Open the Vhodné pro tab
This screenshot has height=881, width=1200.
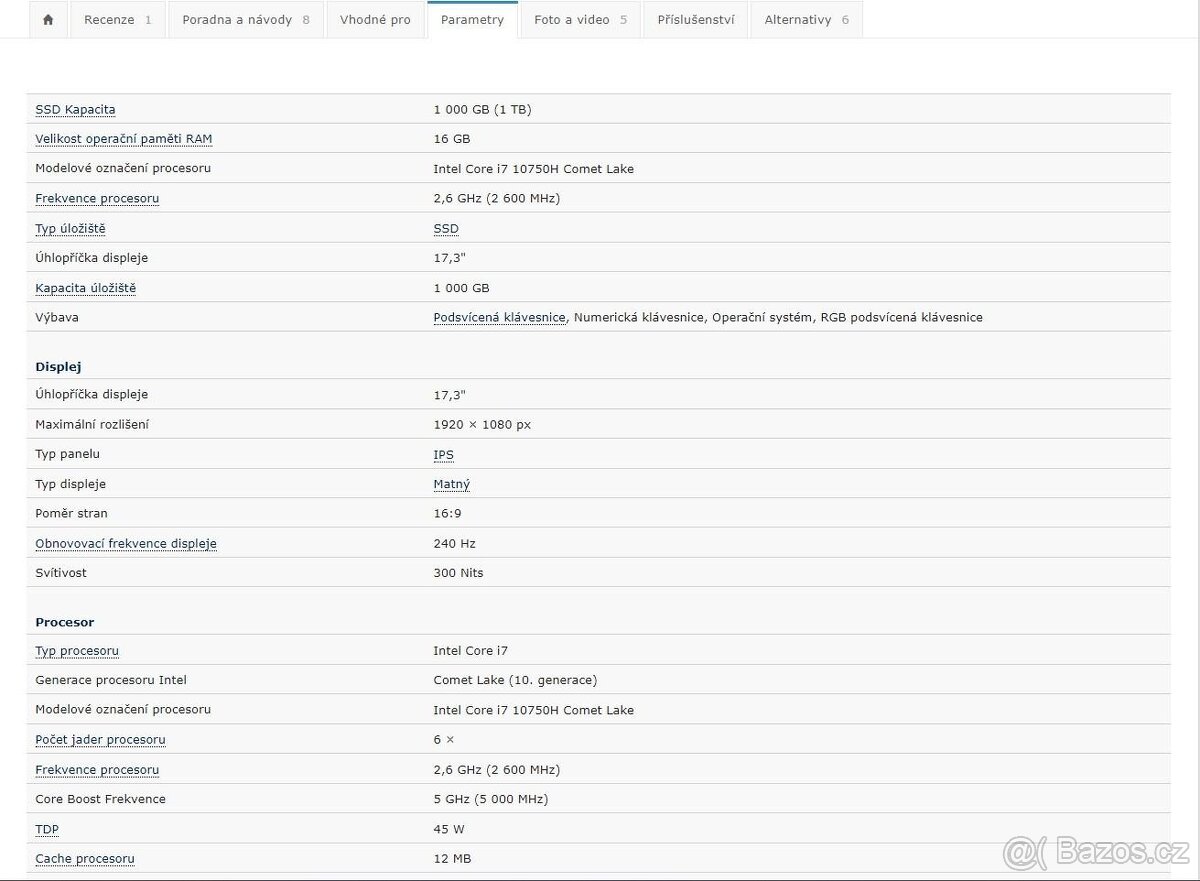(x=375, y=20)
